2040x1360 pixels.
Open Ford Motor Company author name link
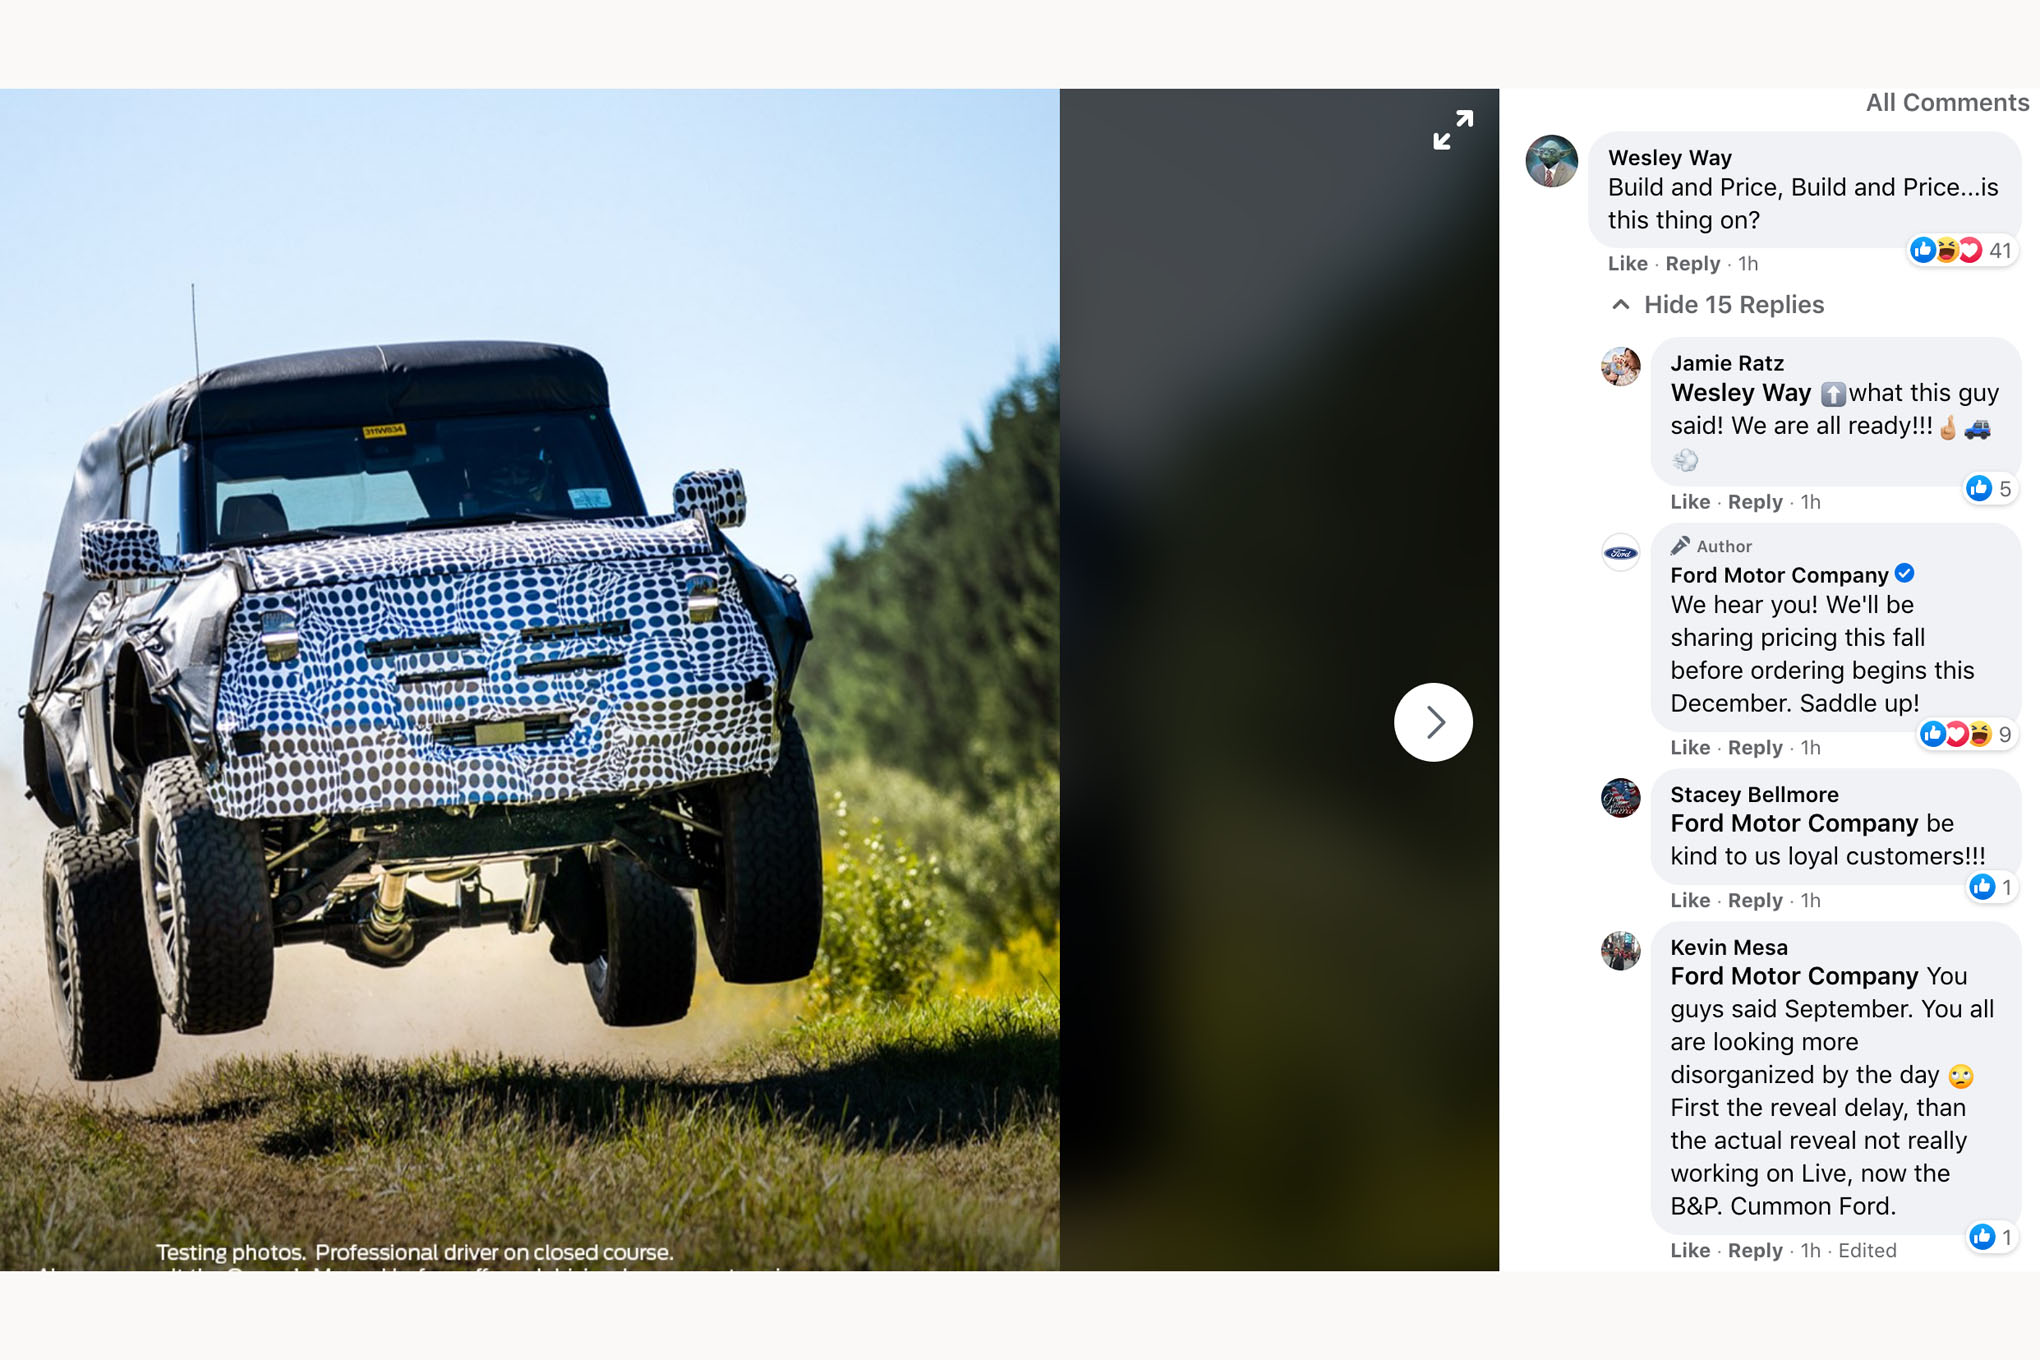(x=1779, y=575)
